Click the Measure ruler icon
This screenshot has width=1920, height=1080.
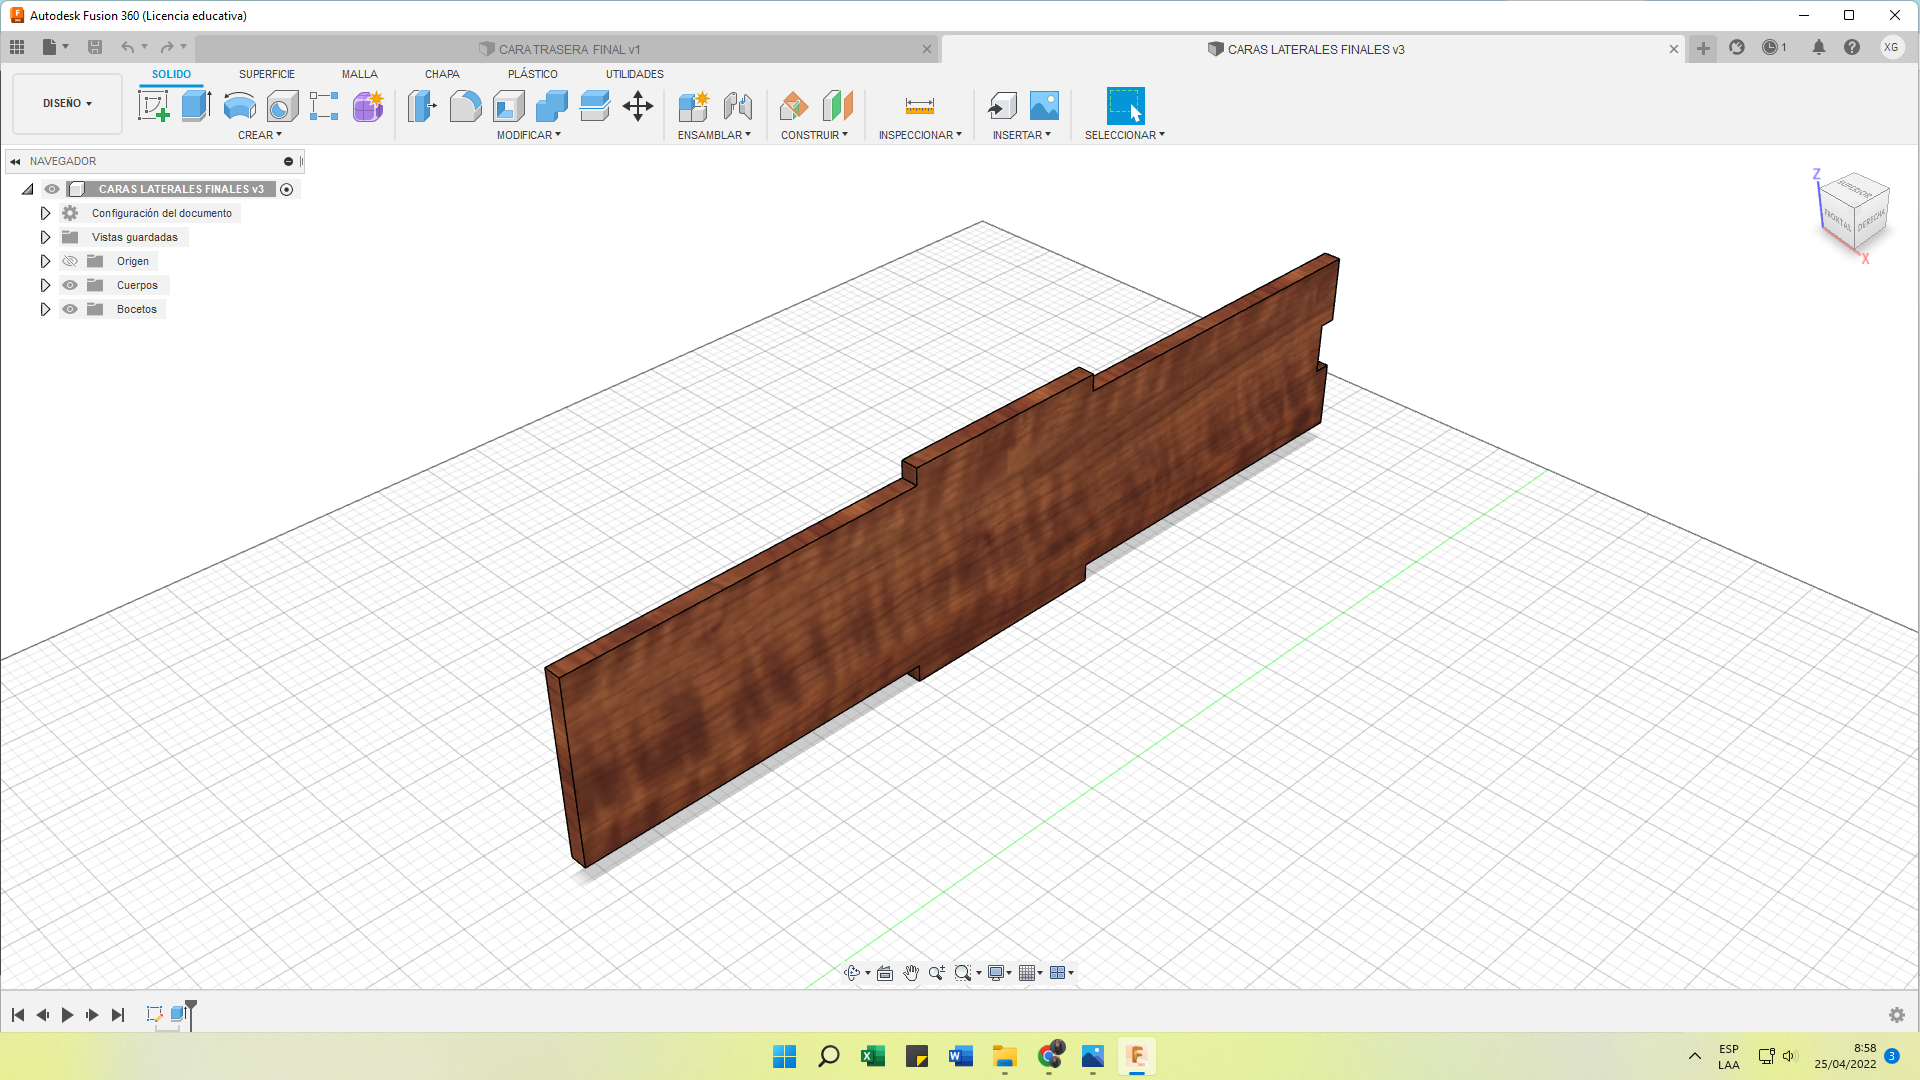coord(919,106)
